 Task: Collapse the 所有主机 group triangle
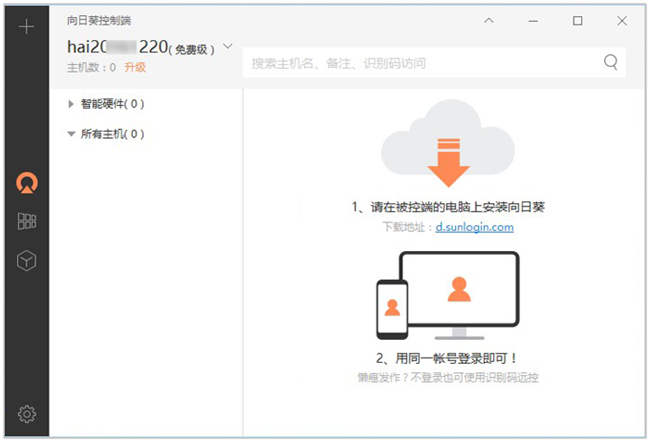point(71,134)
